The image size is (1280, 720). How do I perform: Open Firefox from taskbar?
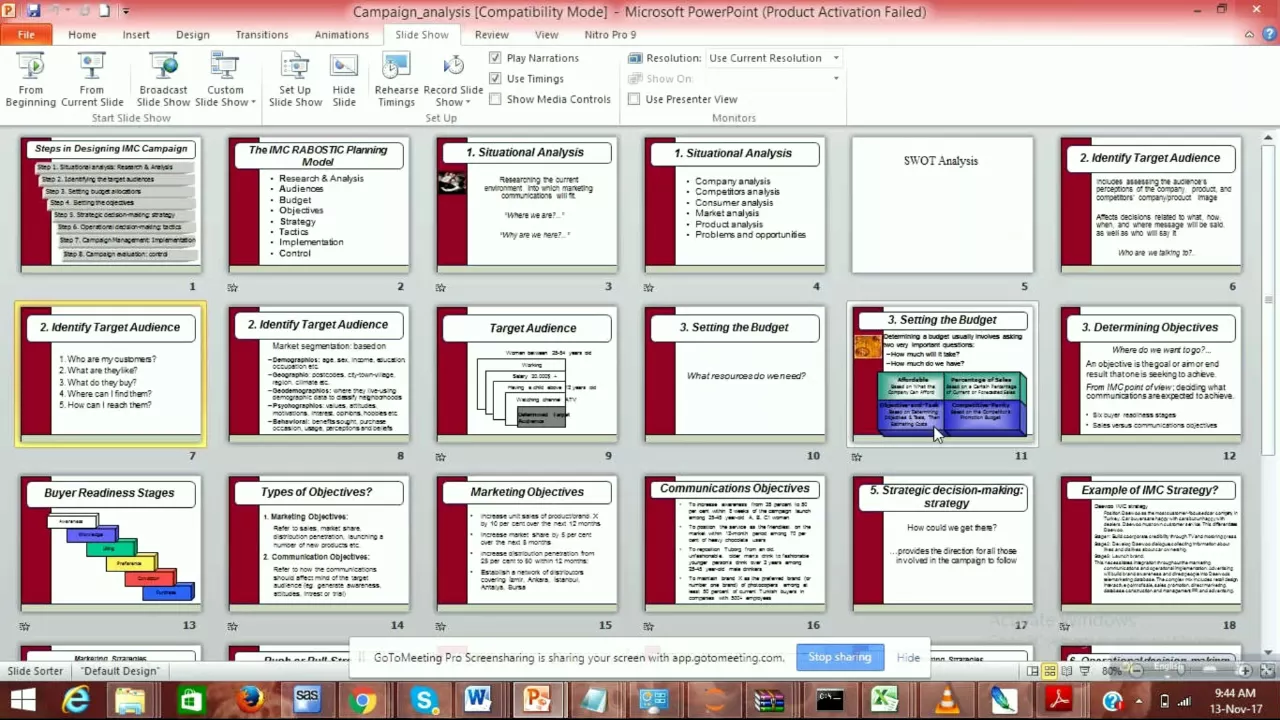coord(250,699)
